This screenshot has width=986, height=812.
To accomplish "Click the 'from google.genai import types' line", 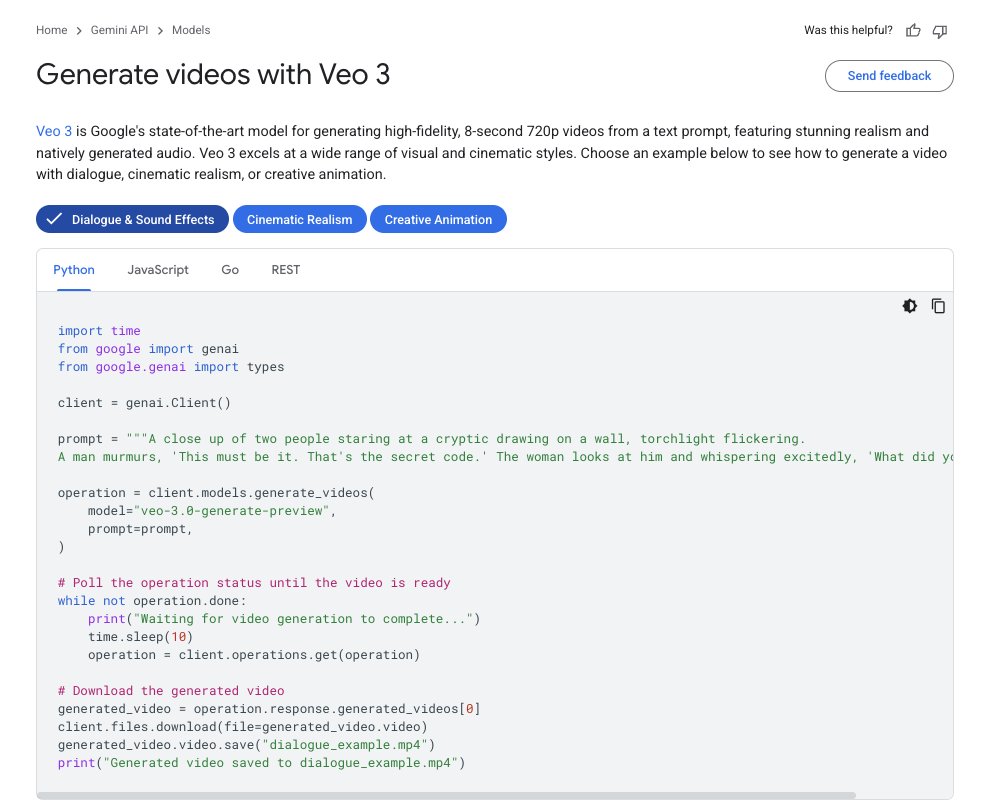I will tap(171, 367).
